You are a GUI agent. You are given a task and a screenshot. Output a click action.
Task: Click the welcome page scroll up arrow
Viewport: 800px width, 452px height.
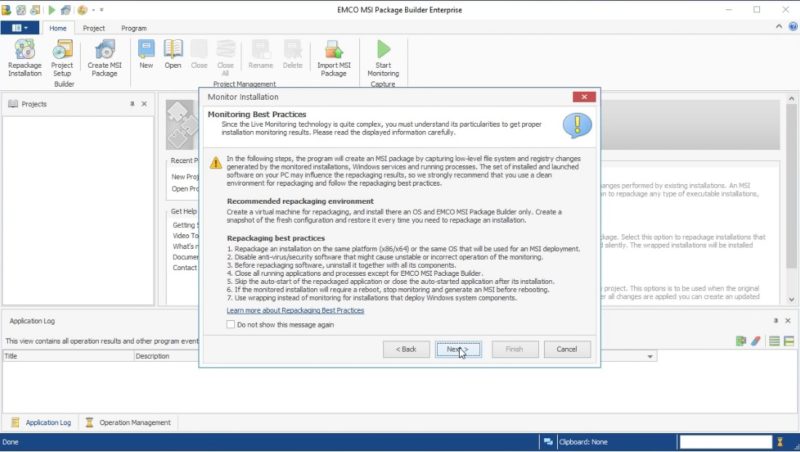(x=791, y=98)
